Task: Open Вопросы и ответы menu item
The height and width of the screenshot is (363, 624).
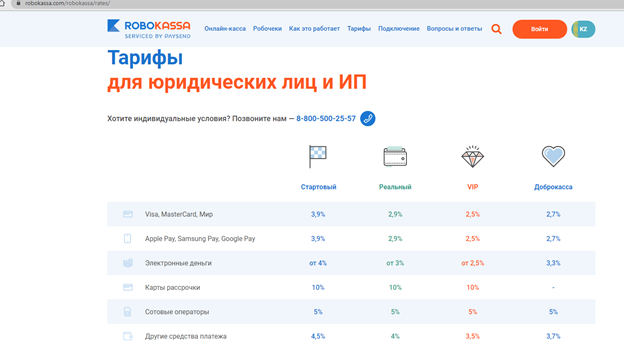Action: pyautogui.click(x=454, y=29)
